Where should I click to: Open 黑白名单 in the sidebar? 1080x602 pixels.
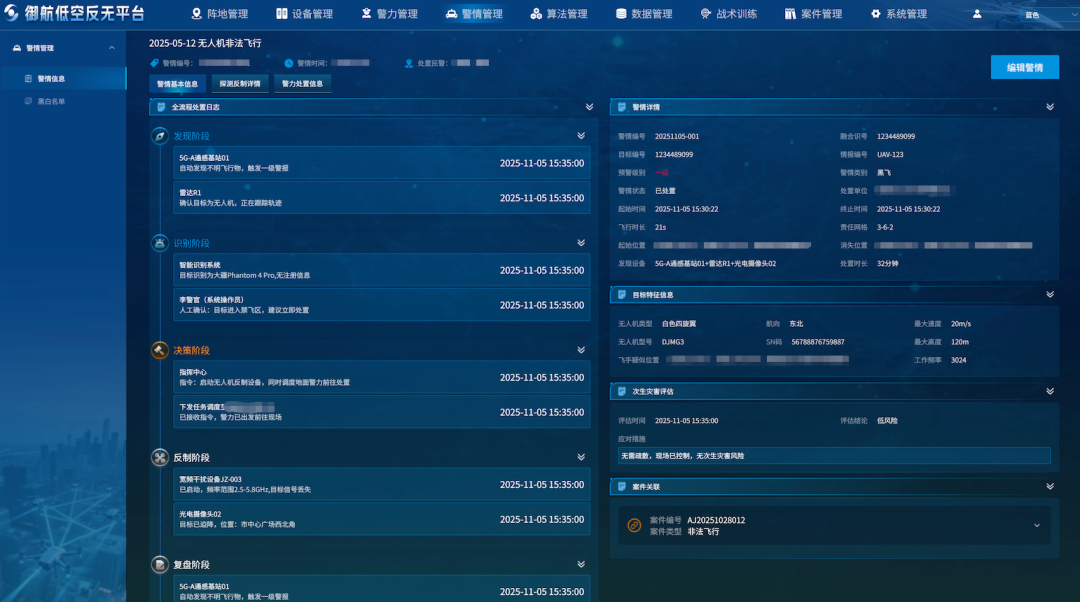(x=51, y=101)
